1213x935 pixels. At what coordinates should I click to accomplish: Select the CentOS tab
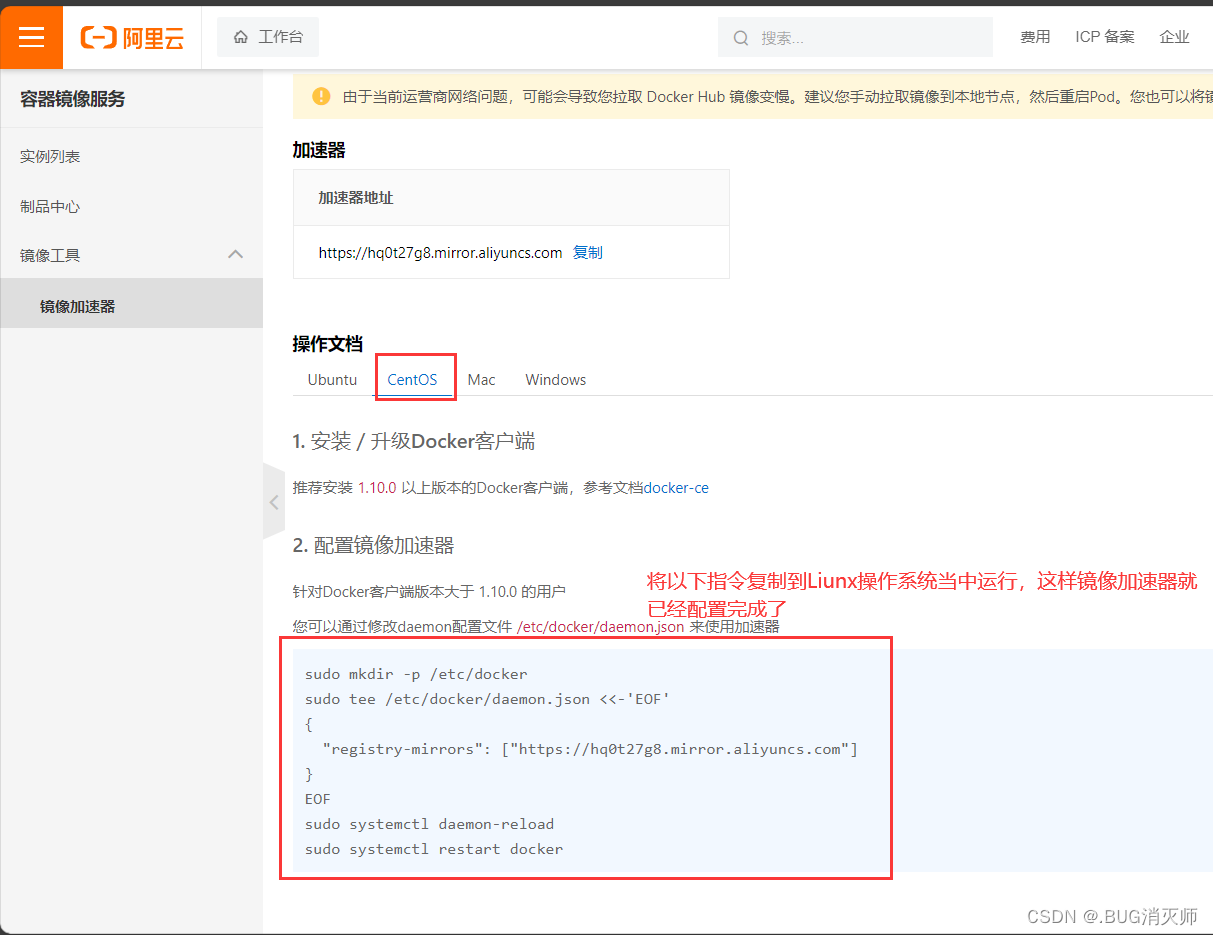coord(414,379)
